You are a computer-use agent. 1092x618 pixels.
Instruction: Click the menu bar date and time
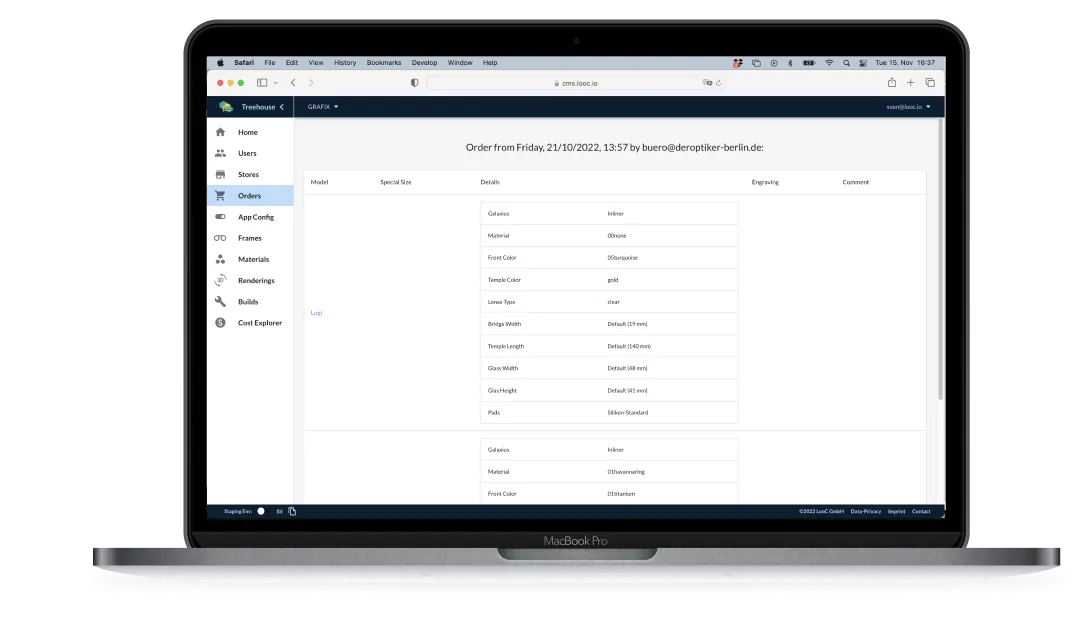[905, 63]
